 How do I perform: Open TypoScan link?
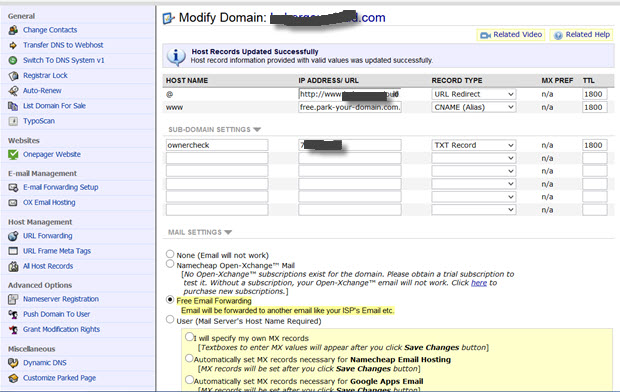click(x=39, y=121)
